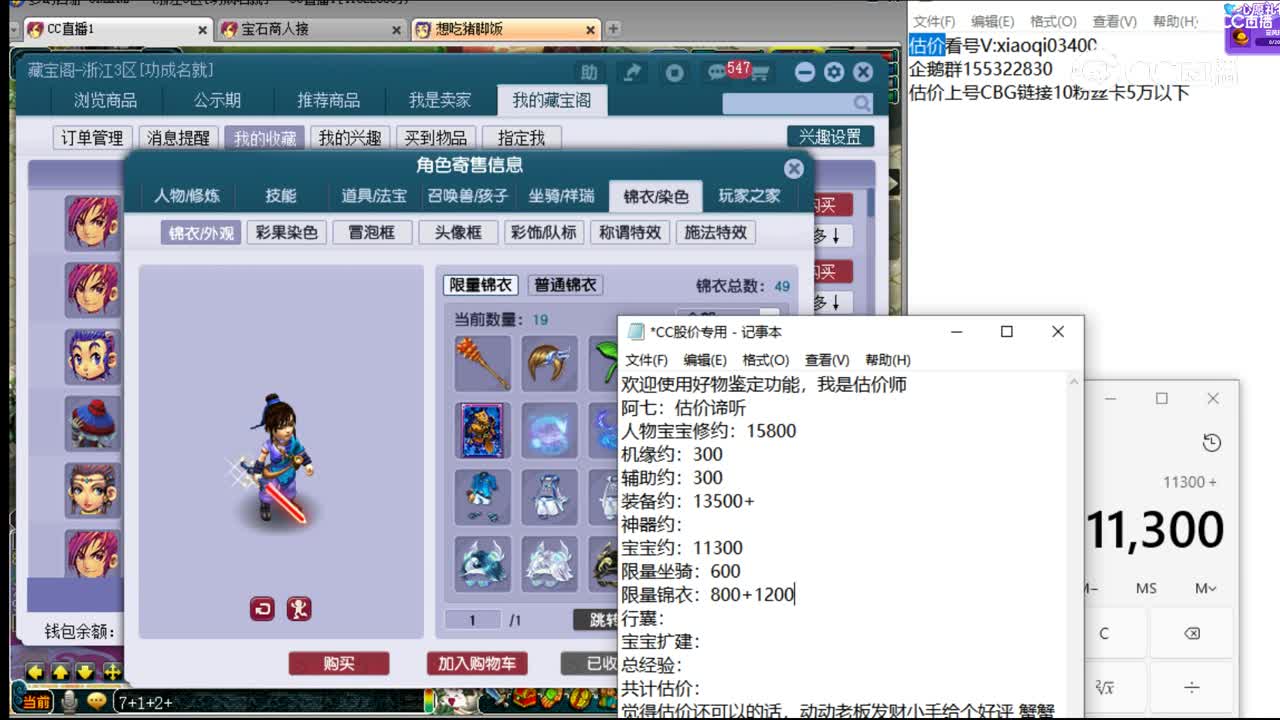This screenshot has width=1280, height=720.
Task: Click the four-way move arrow icon
Action: click(x=112, y=672)
